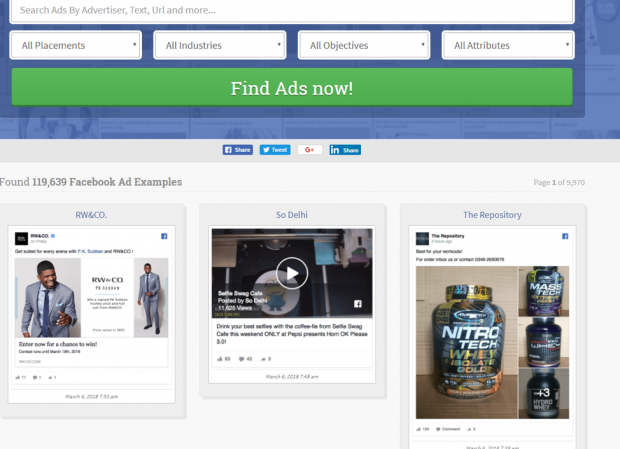Expand the All Objectives dropdown
This screenshot has height=449, width=620.
[x=364, y=45]
